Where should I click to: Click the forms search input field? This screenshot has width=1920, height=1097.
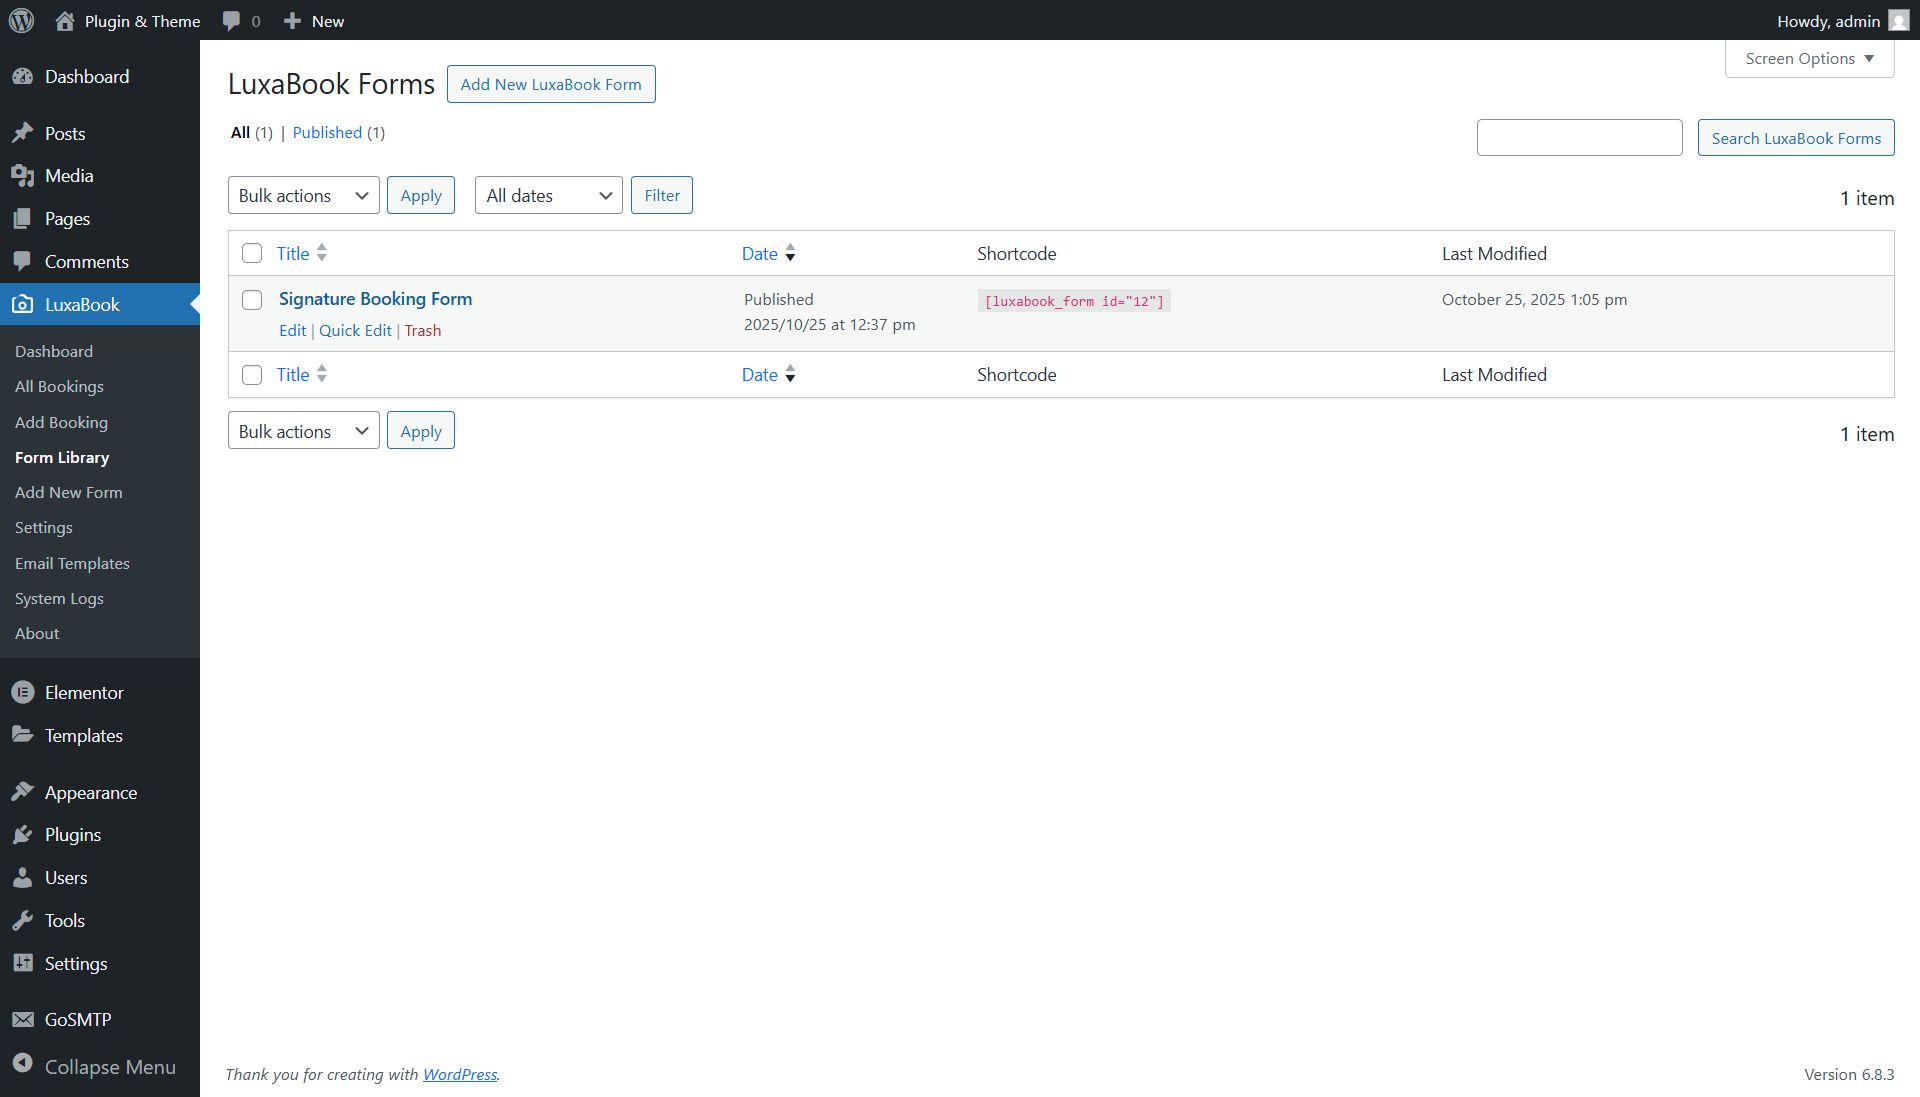pyautogui.click(x=1579, y=138)
